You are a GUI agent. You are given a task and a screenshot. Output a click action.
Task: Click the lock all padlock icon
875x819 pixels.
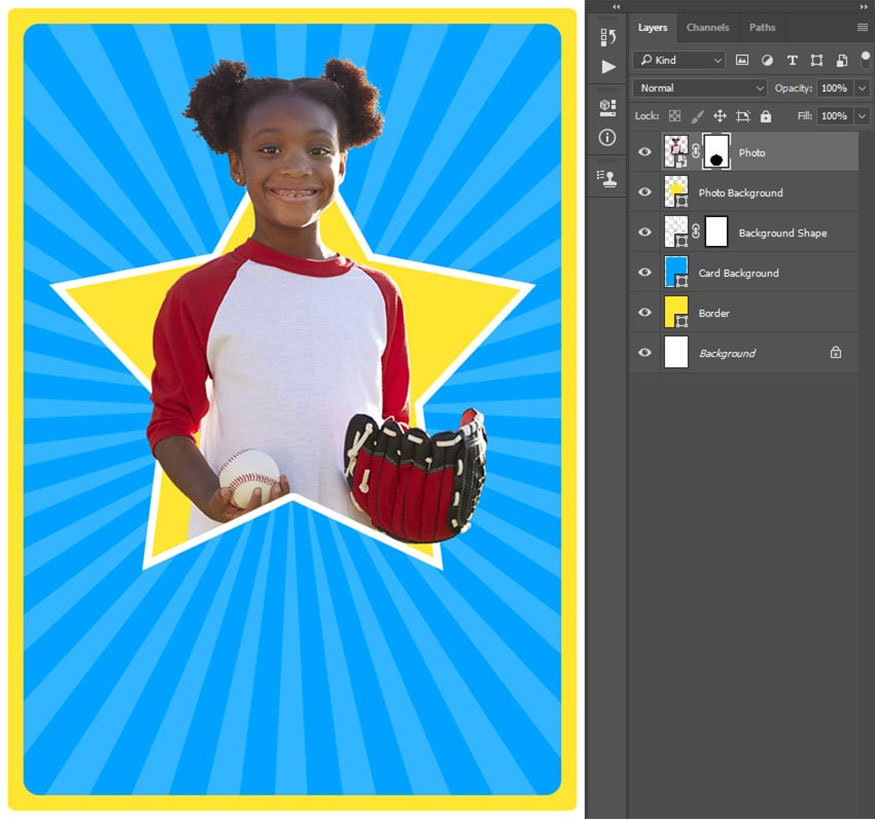(x=766, y=116)
